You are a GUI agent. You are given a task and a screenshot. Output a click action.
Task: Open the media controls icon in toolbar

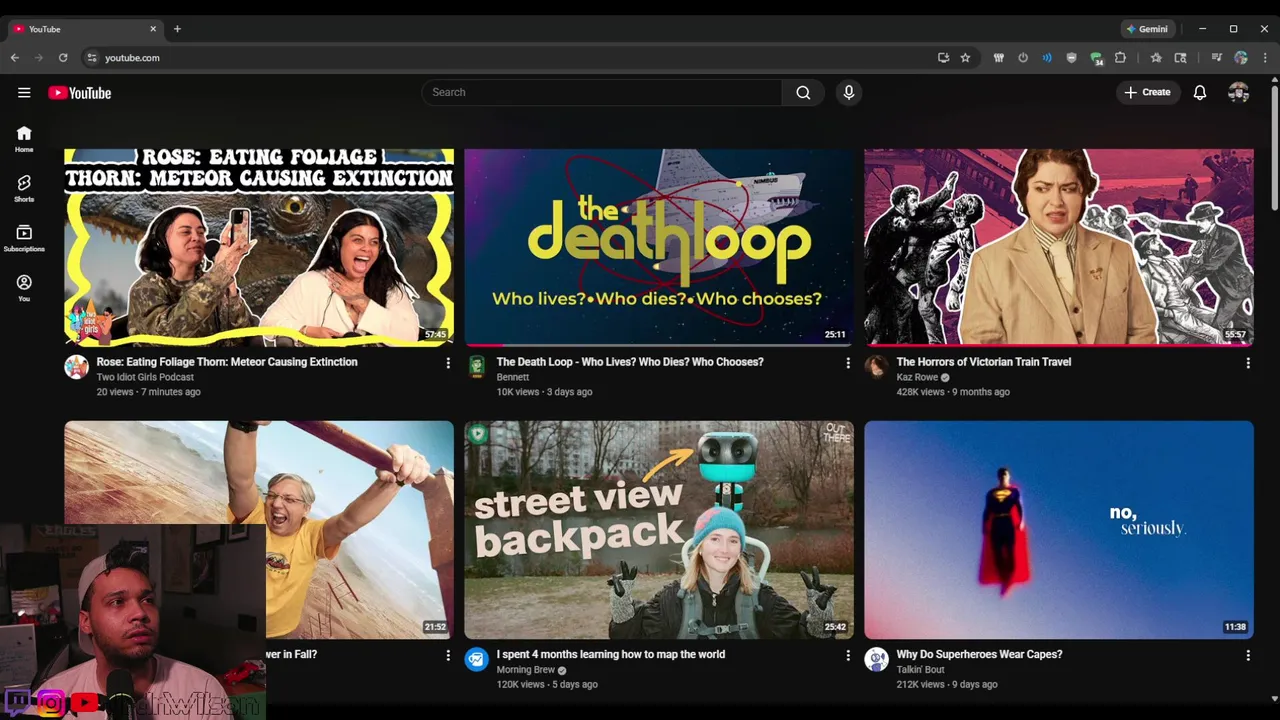1216,58
